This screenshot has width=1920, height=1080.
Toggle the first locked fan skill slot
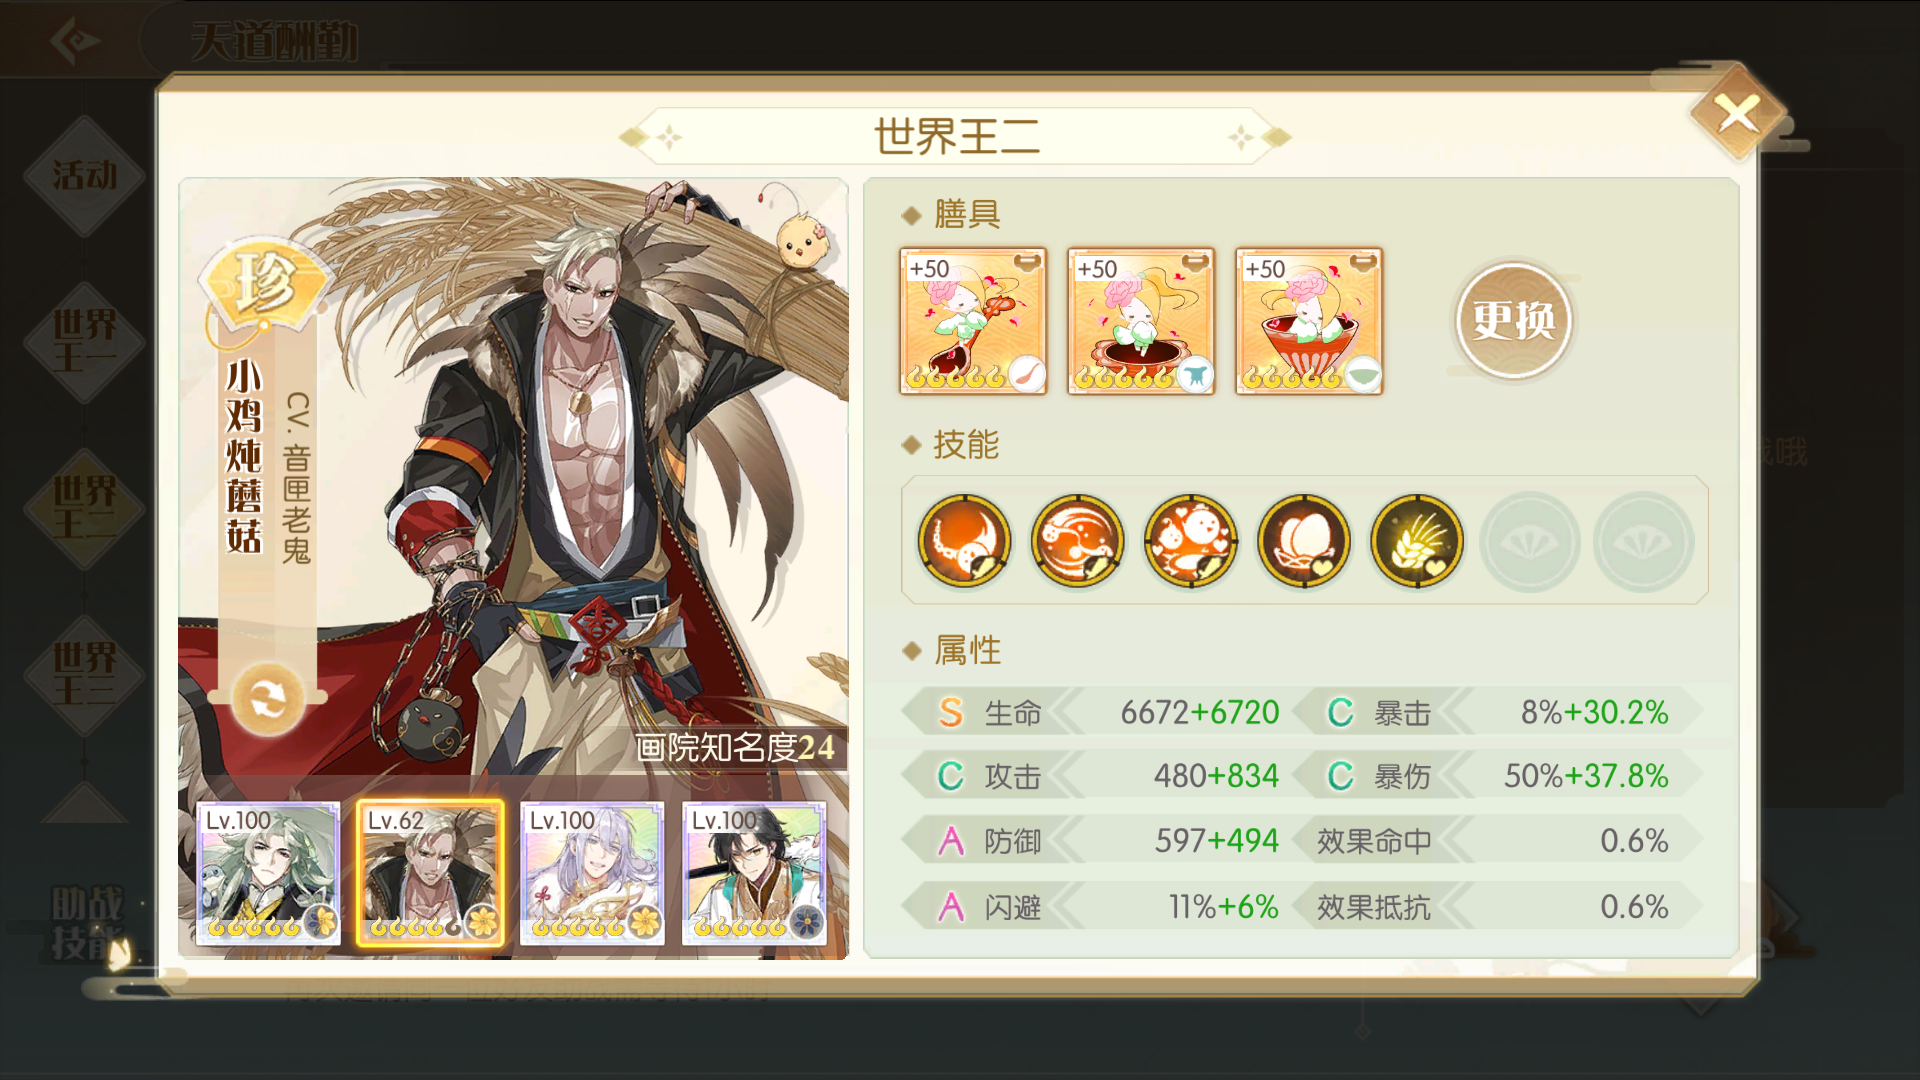(x=1530, y=541)
